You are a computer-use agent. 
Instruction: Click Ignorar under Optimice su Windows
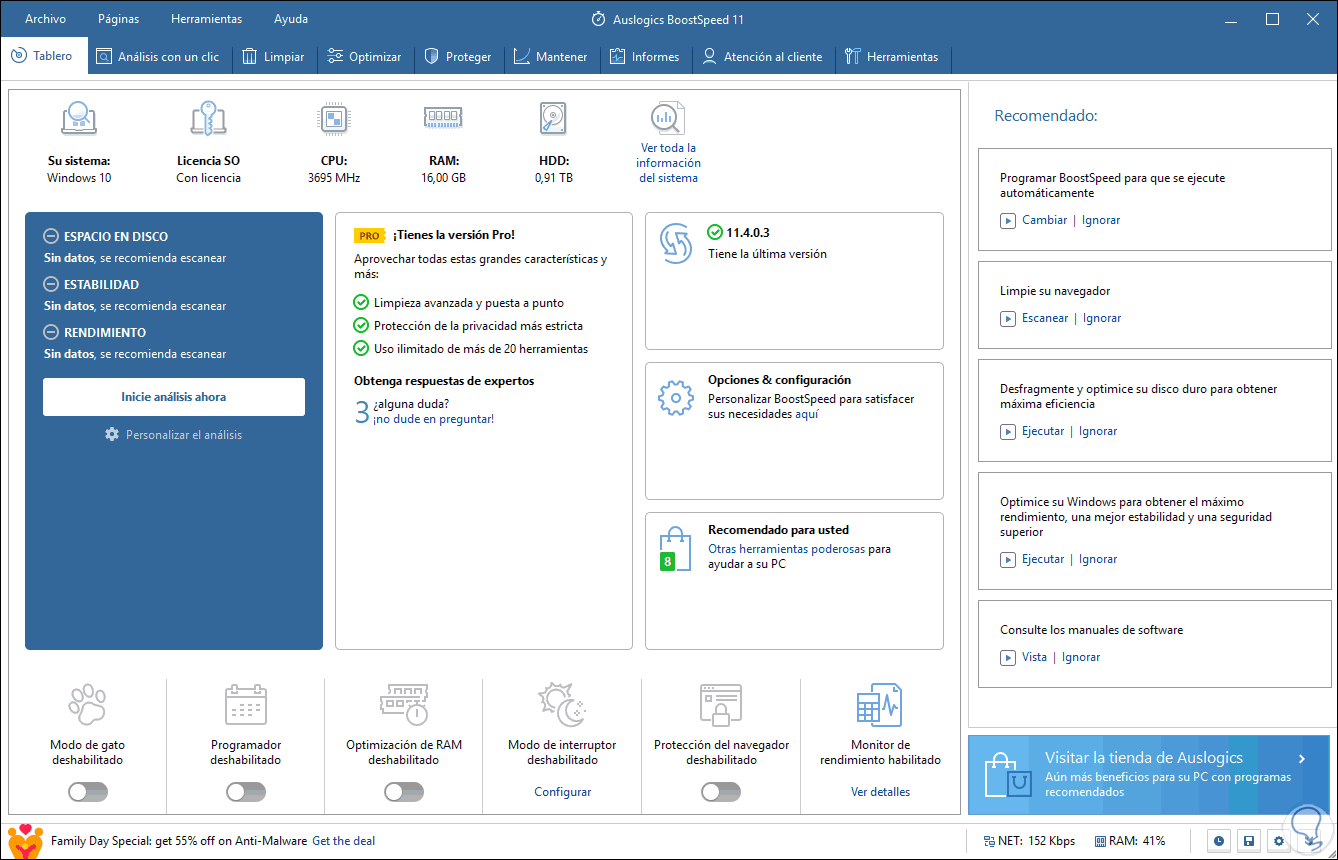pyautogui.click(x=1098, y=559)
